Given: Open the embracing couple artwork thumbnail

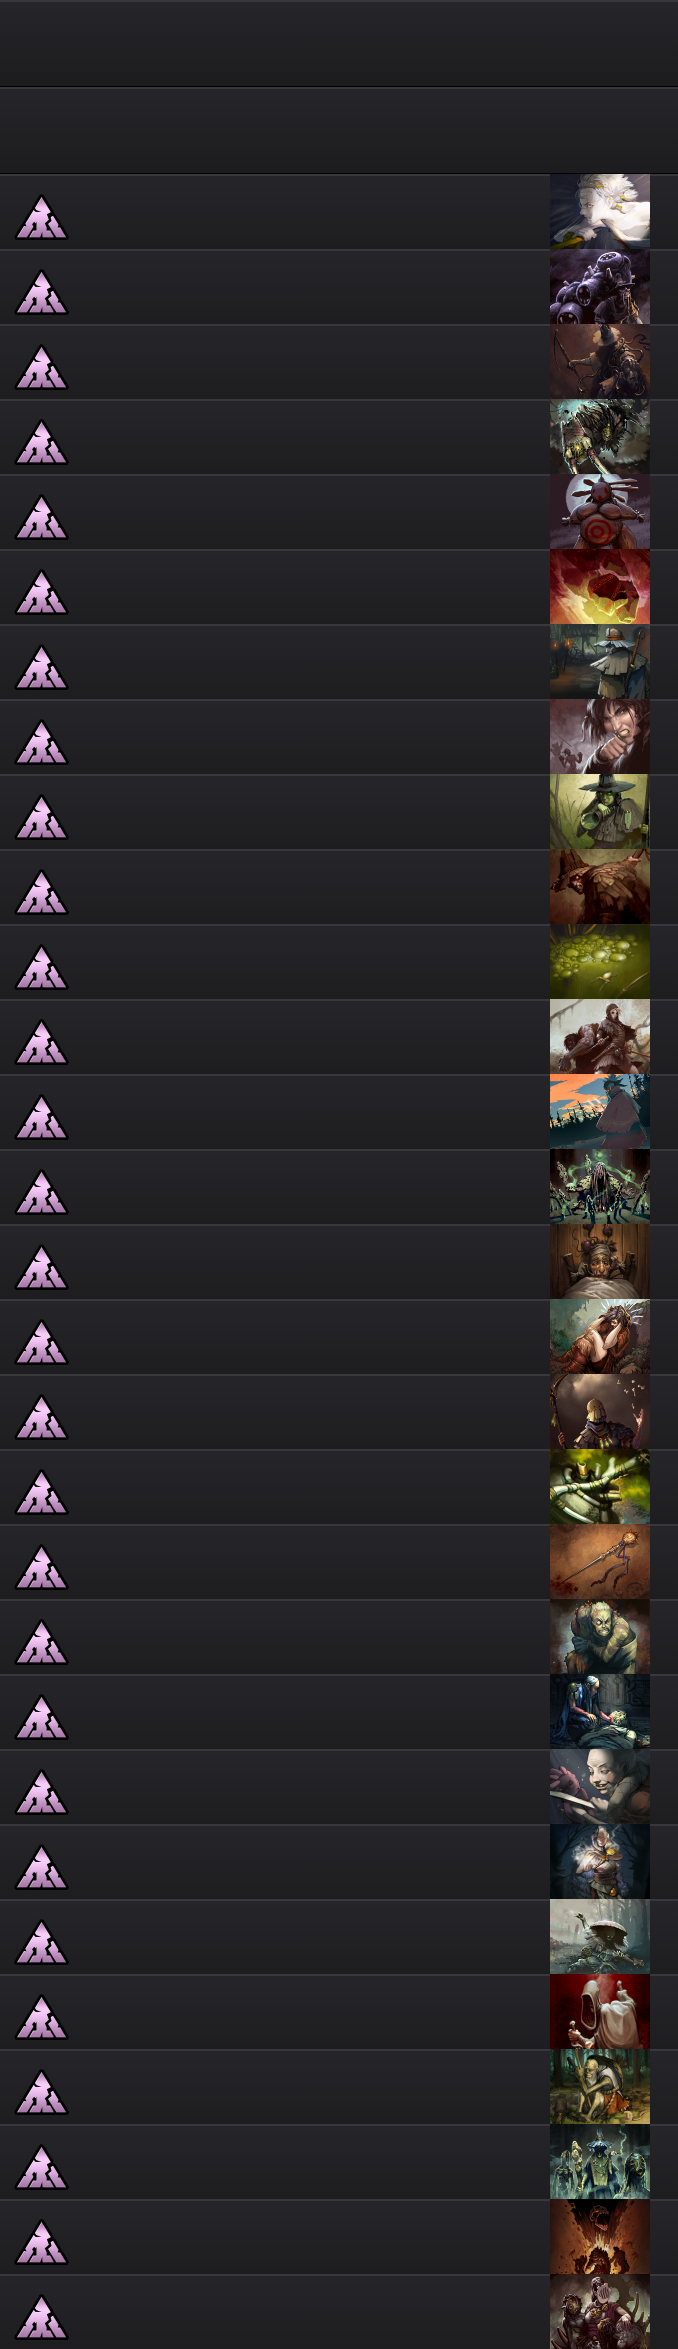Looking at the screenshot, I should (x=600, y=1337).
